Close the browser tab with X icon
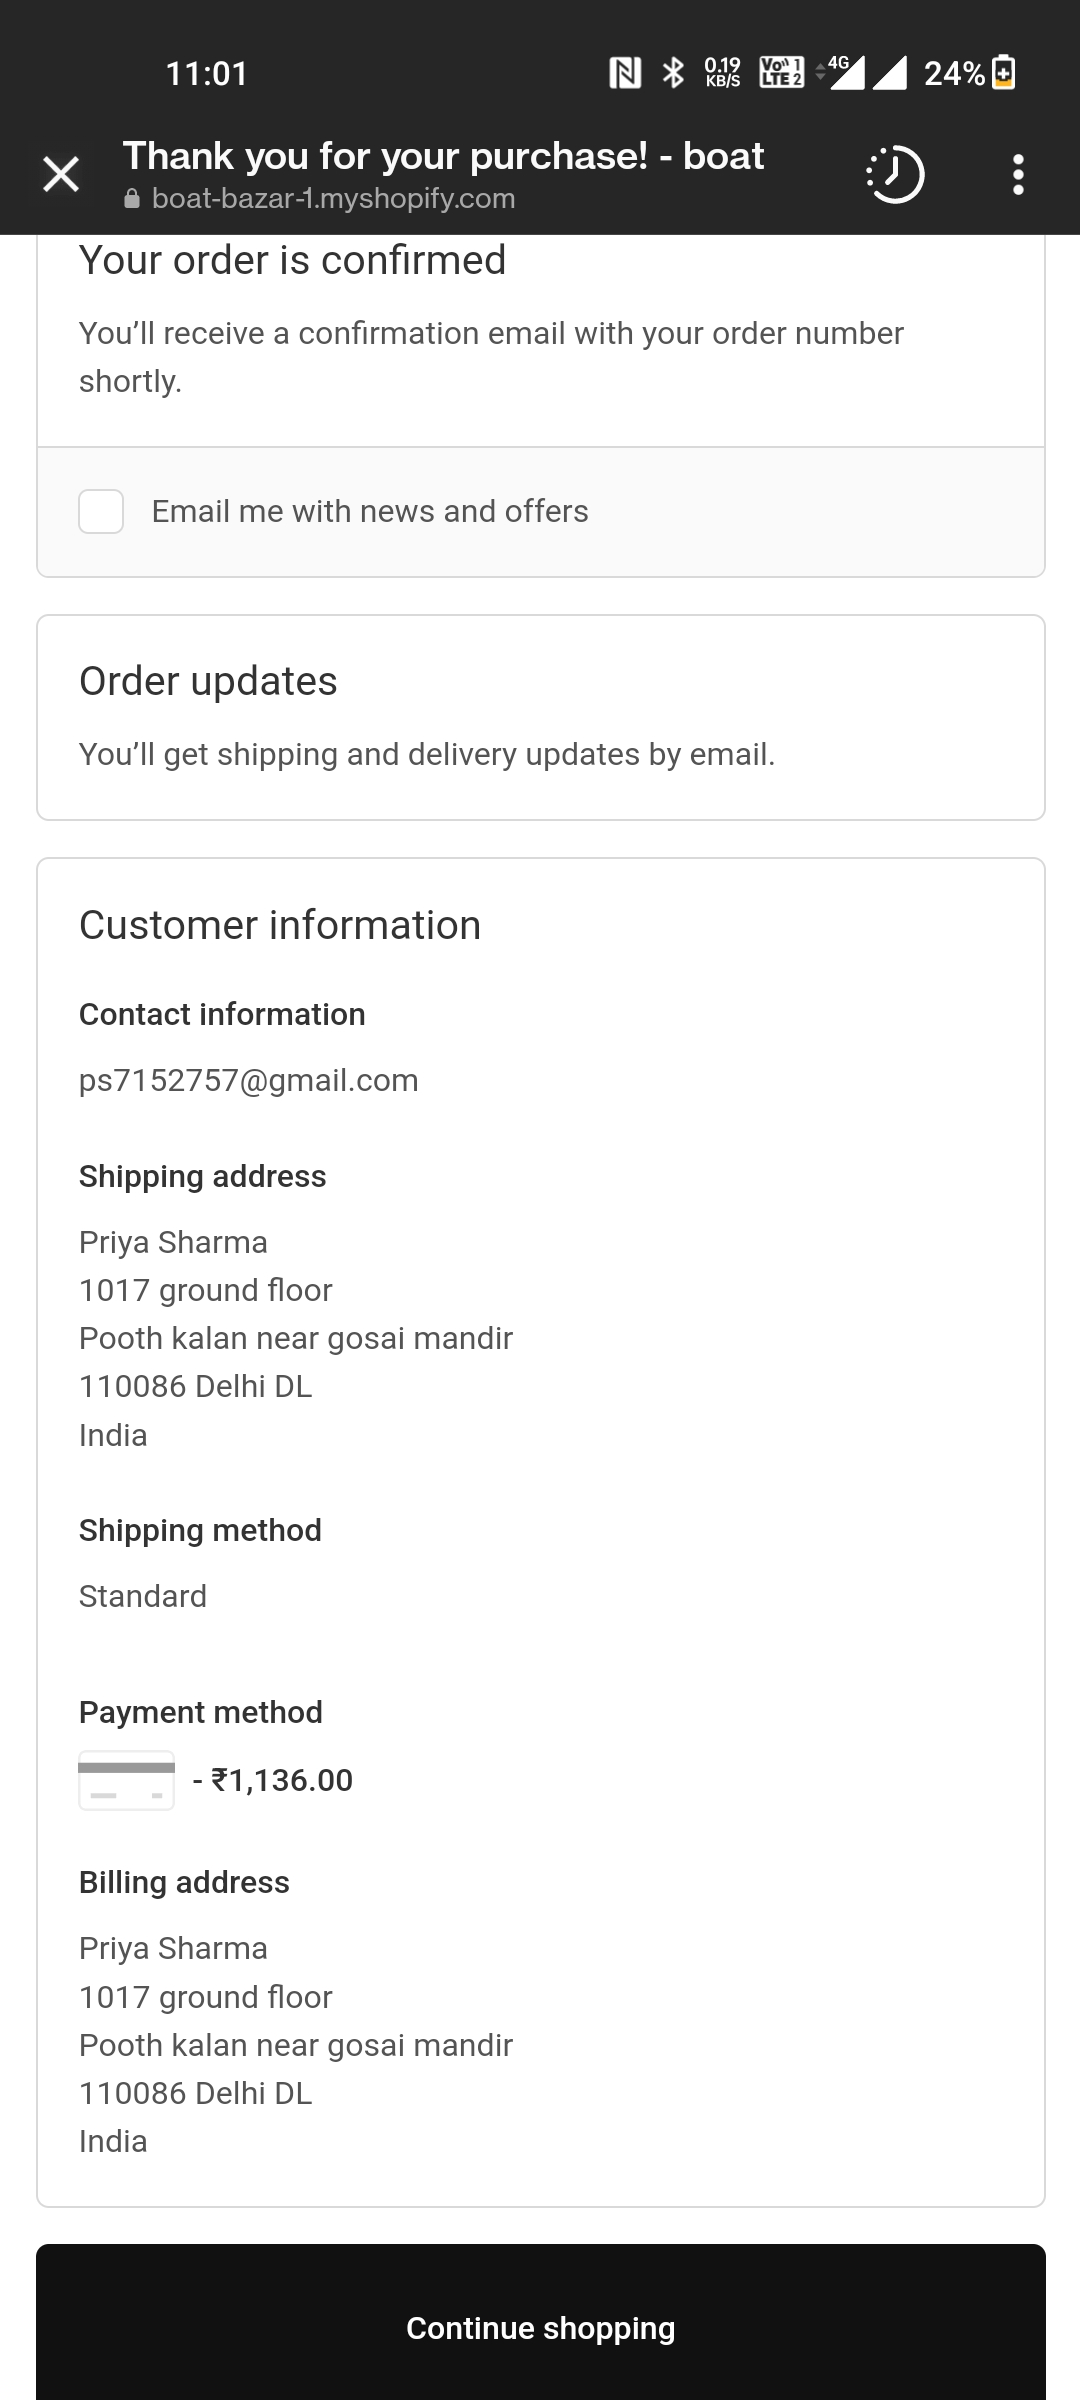The image size is (1080, 2400). (x=61, y=175)
